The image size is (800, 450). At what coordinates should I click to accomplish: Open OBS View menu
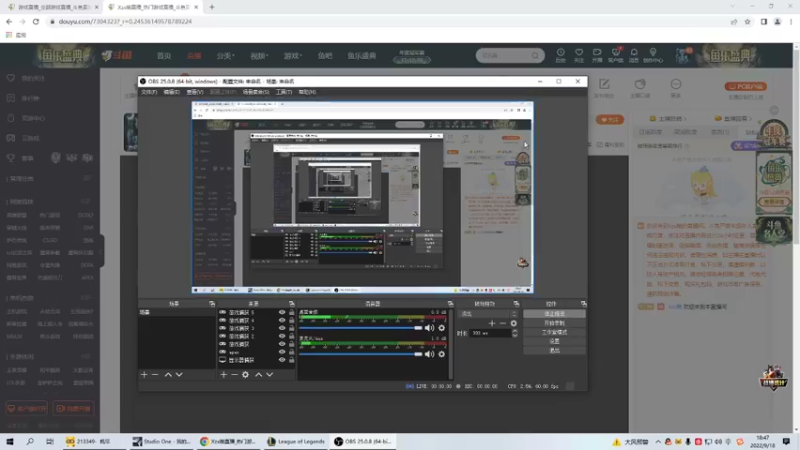click(195, 92)
